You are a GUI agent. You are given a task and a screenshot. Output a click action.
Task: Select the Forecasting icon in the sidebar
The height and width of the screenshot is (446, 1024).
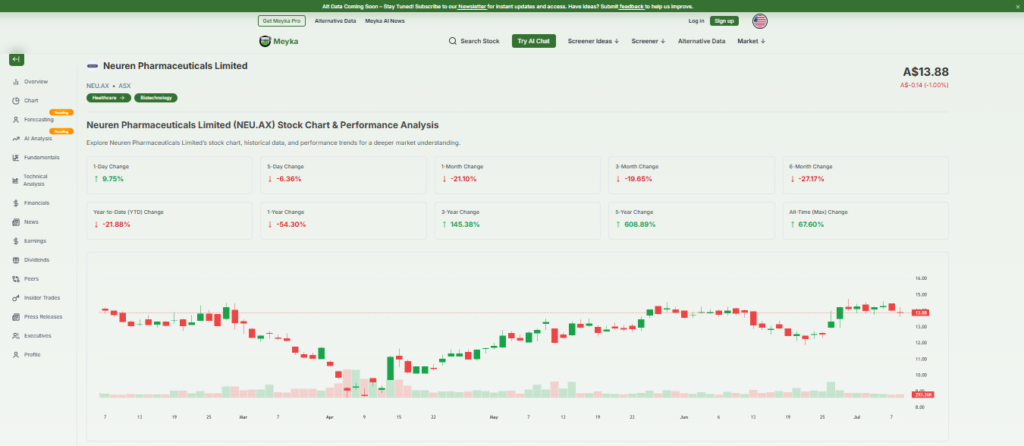pos(16,119)
